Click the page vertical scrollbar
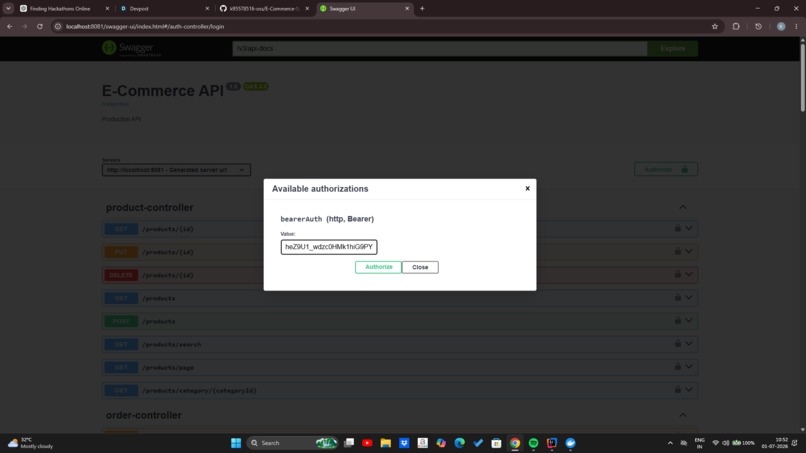The image size is (806, 453). pyautogui.click(x=802, y=77)
